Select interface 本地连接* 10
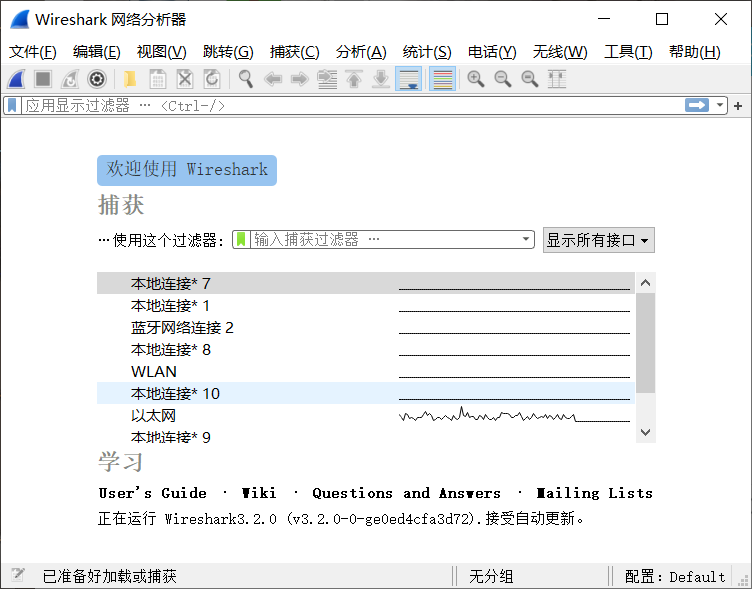 tap(365, 393)
